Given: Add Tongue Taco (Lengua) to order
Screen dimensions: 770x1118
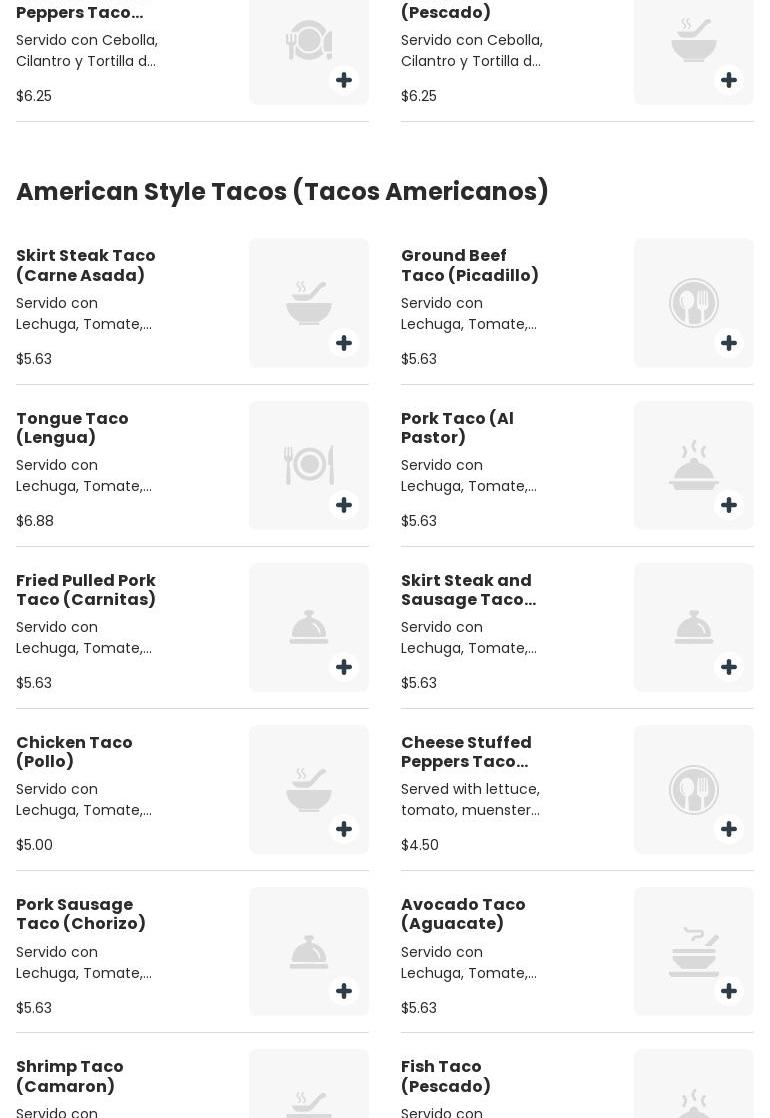Looking at the screenshot, I should [344, 505].
